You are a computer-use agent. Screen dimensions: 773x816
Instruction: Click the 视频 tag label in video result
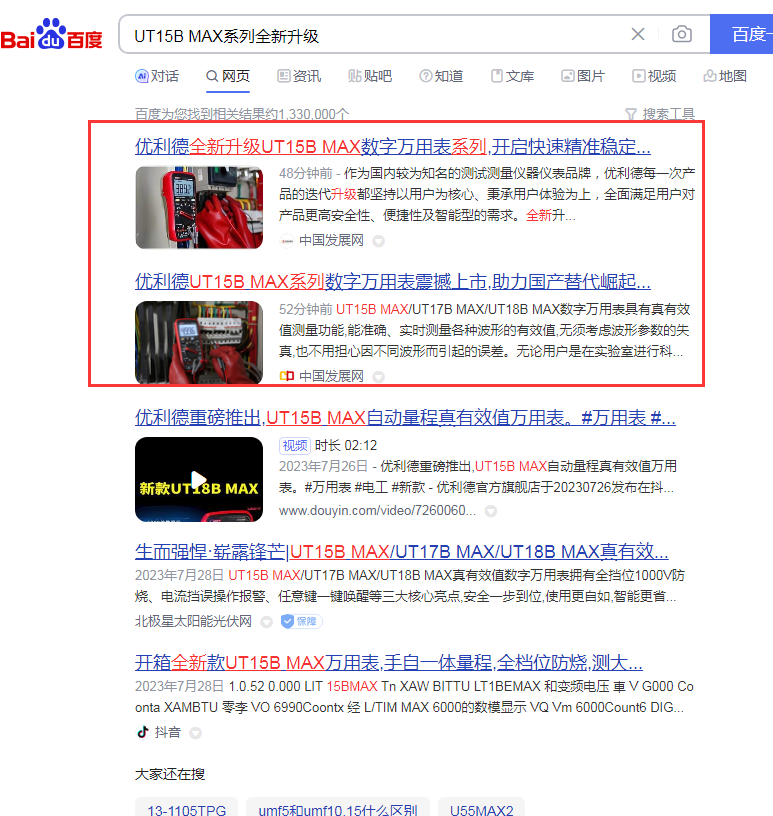[295, 445]
